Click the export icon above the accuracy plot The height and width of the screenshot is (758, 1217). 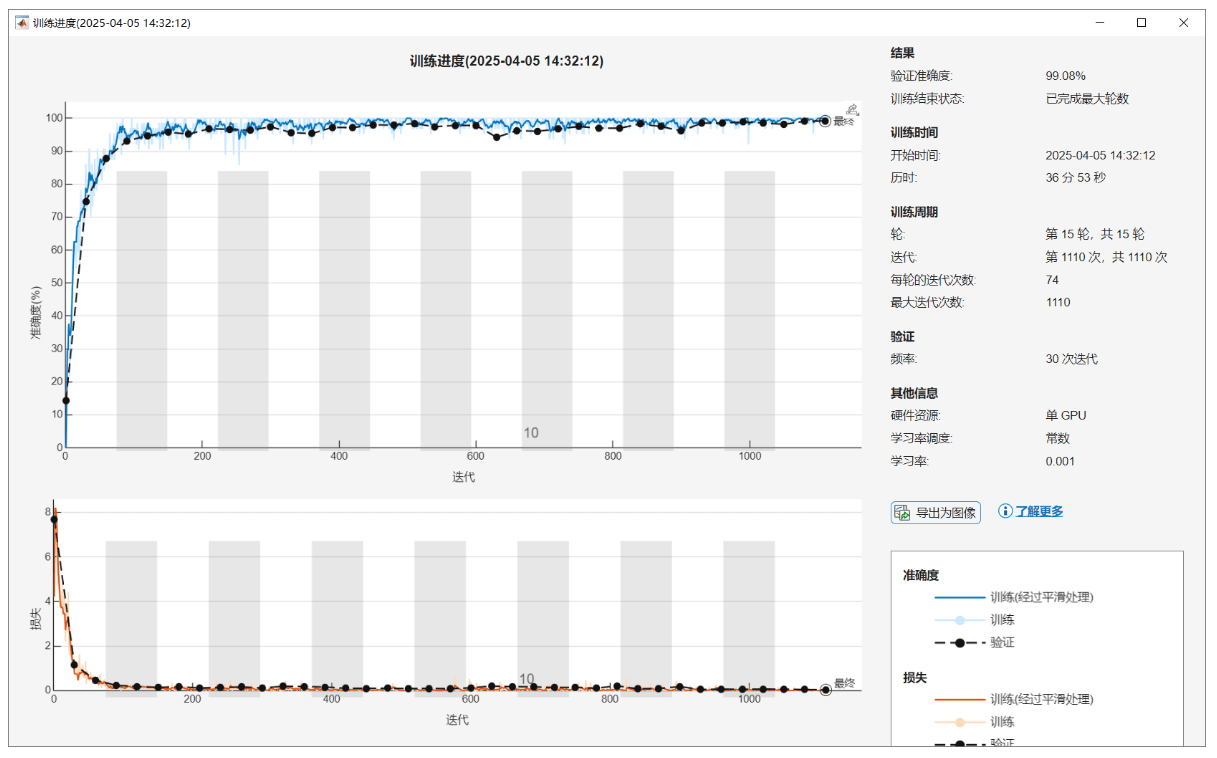(x=852, y=110)
